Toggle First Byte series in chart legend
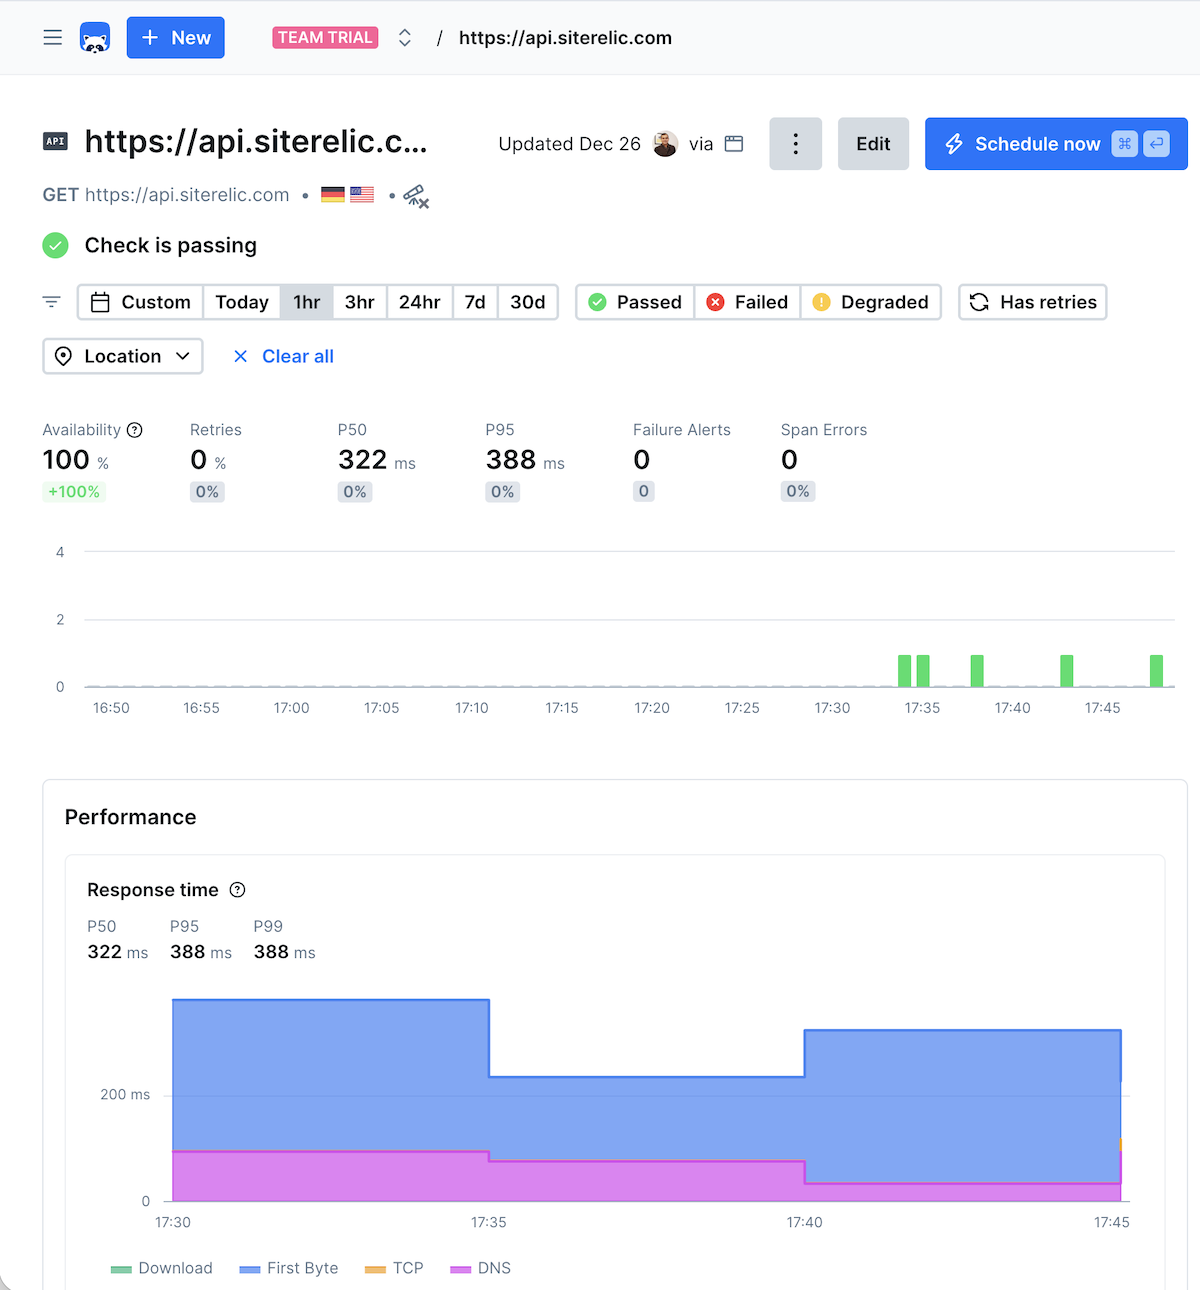The width and height of the screenshot is (1200, 1290). pos(290,1268)
